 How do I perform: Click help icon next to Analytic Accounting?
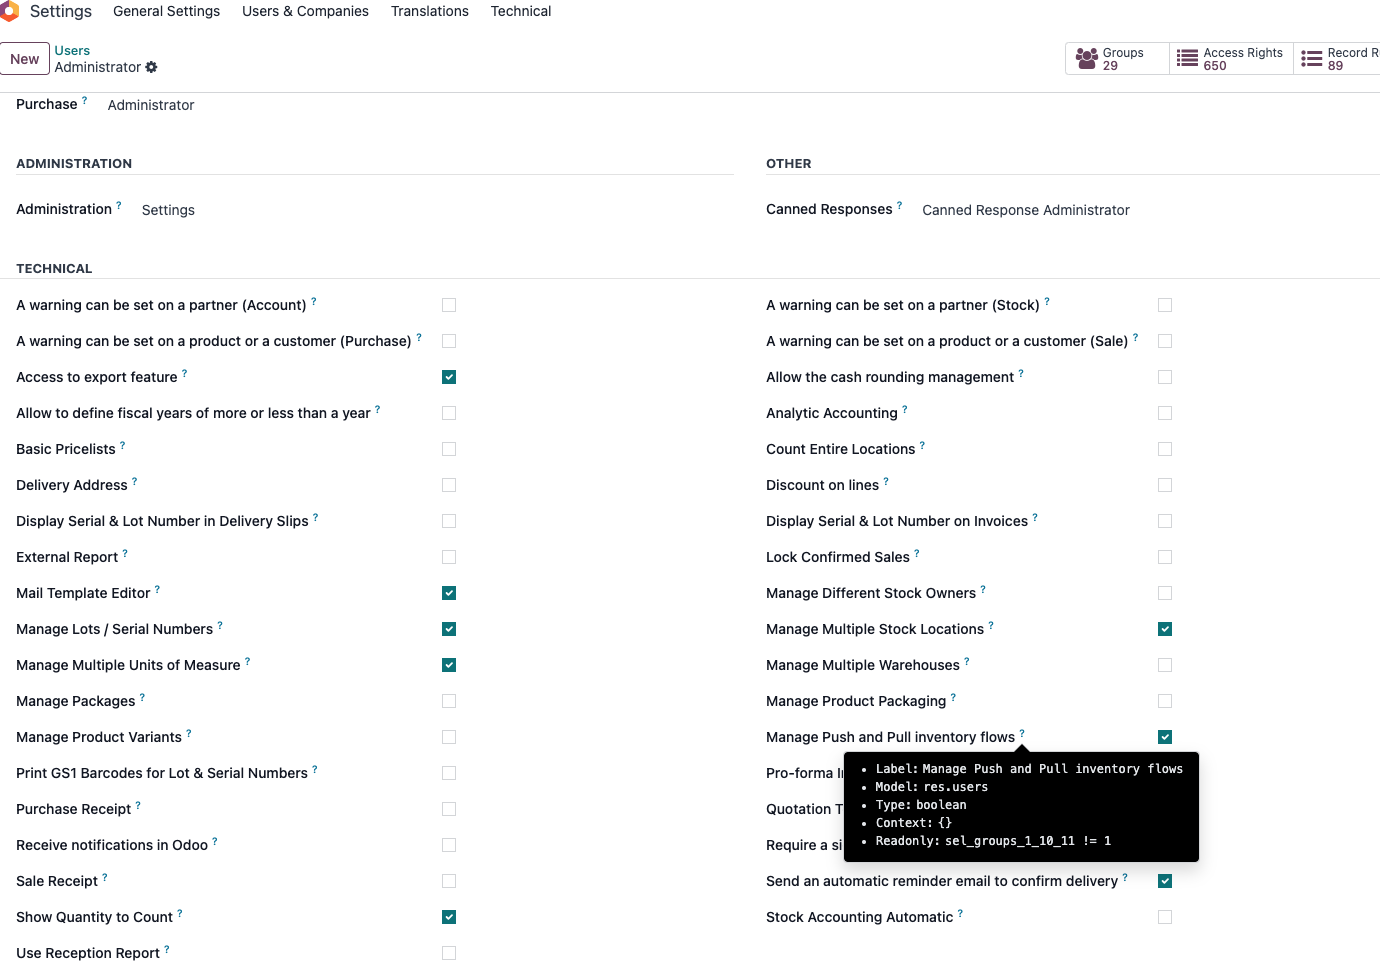(x=905, y=409)
